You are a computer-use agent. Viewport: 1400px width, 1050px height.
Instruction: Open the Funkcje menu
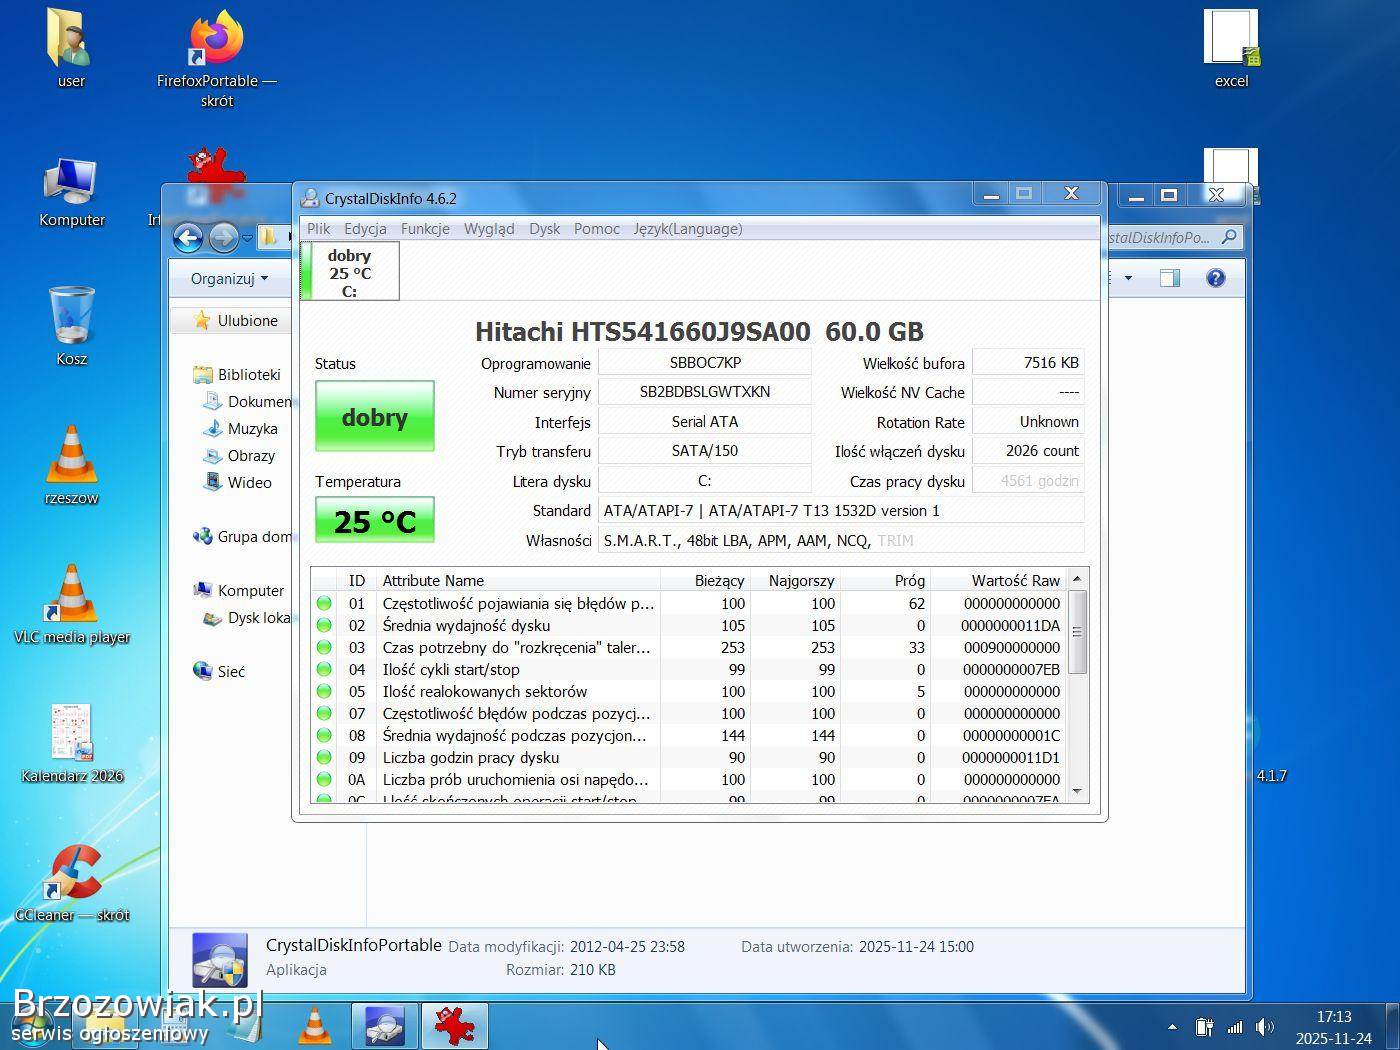pos(425,229)
